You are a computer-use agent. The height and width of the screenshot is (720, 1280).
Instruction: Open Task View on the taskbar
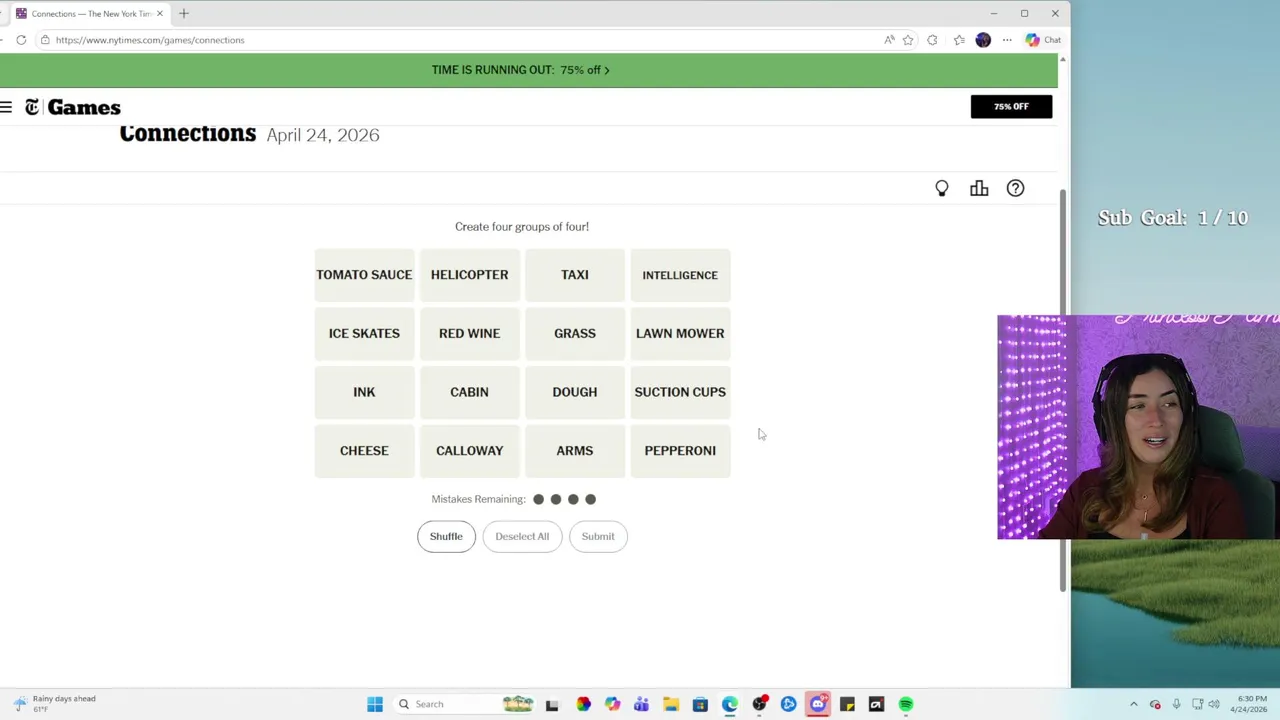click(x=552, y=704)
